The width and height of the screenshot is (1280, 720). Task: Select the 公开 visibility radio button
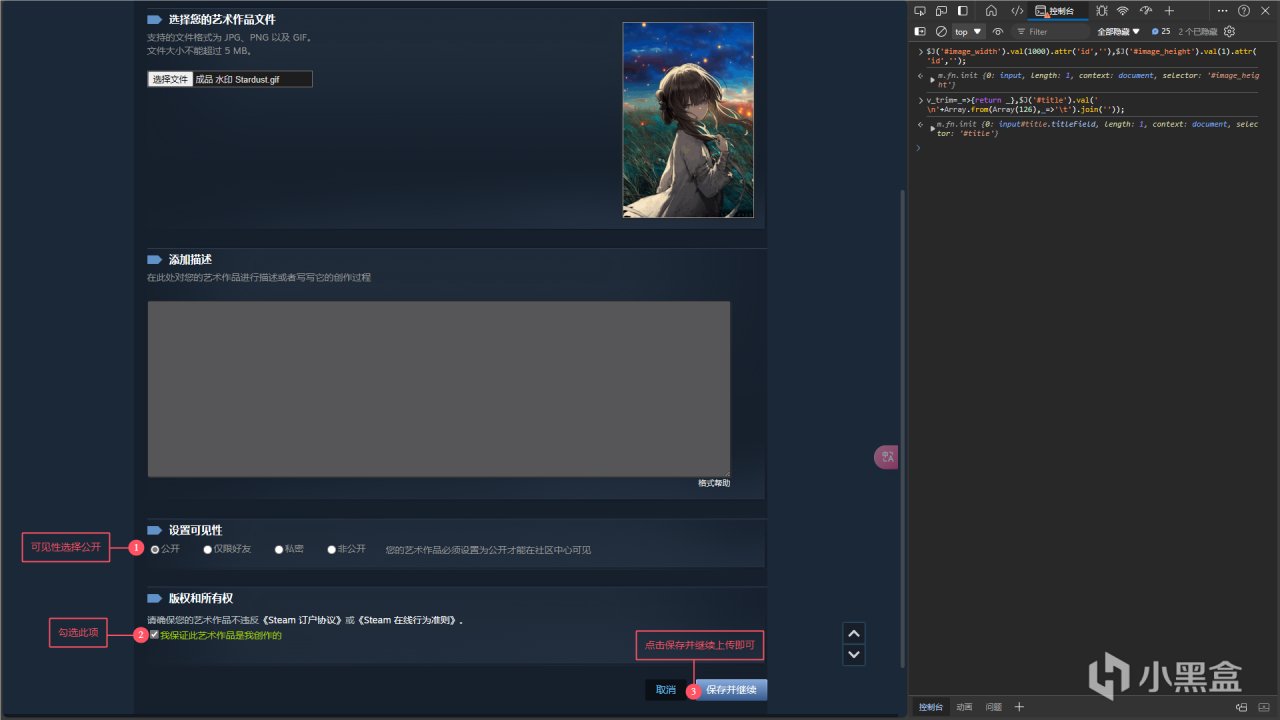coord(155,549)
